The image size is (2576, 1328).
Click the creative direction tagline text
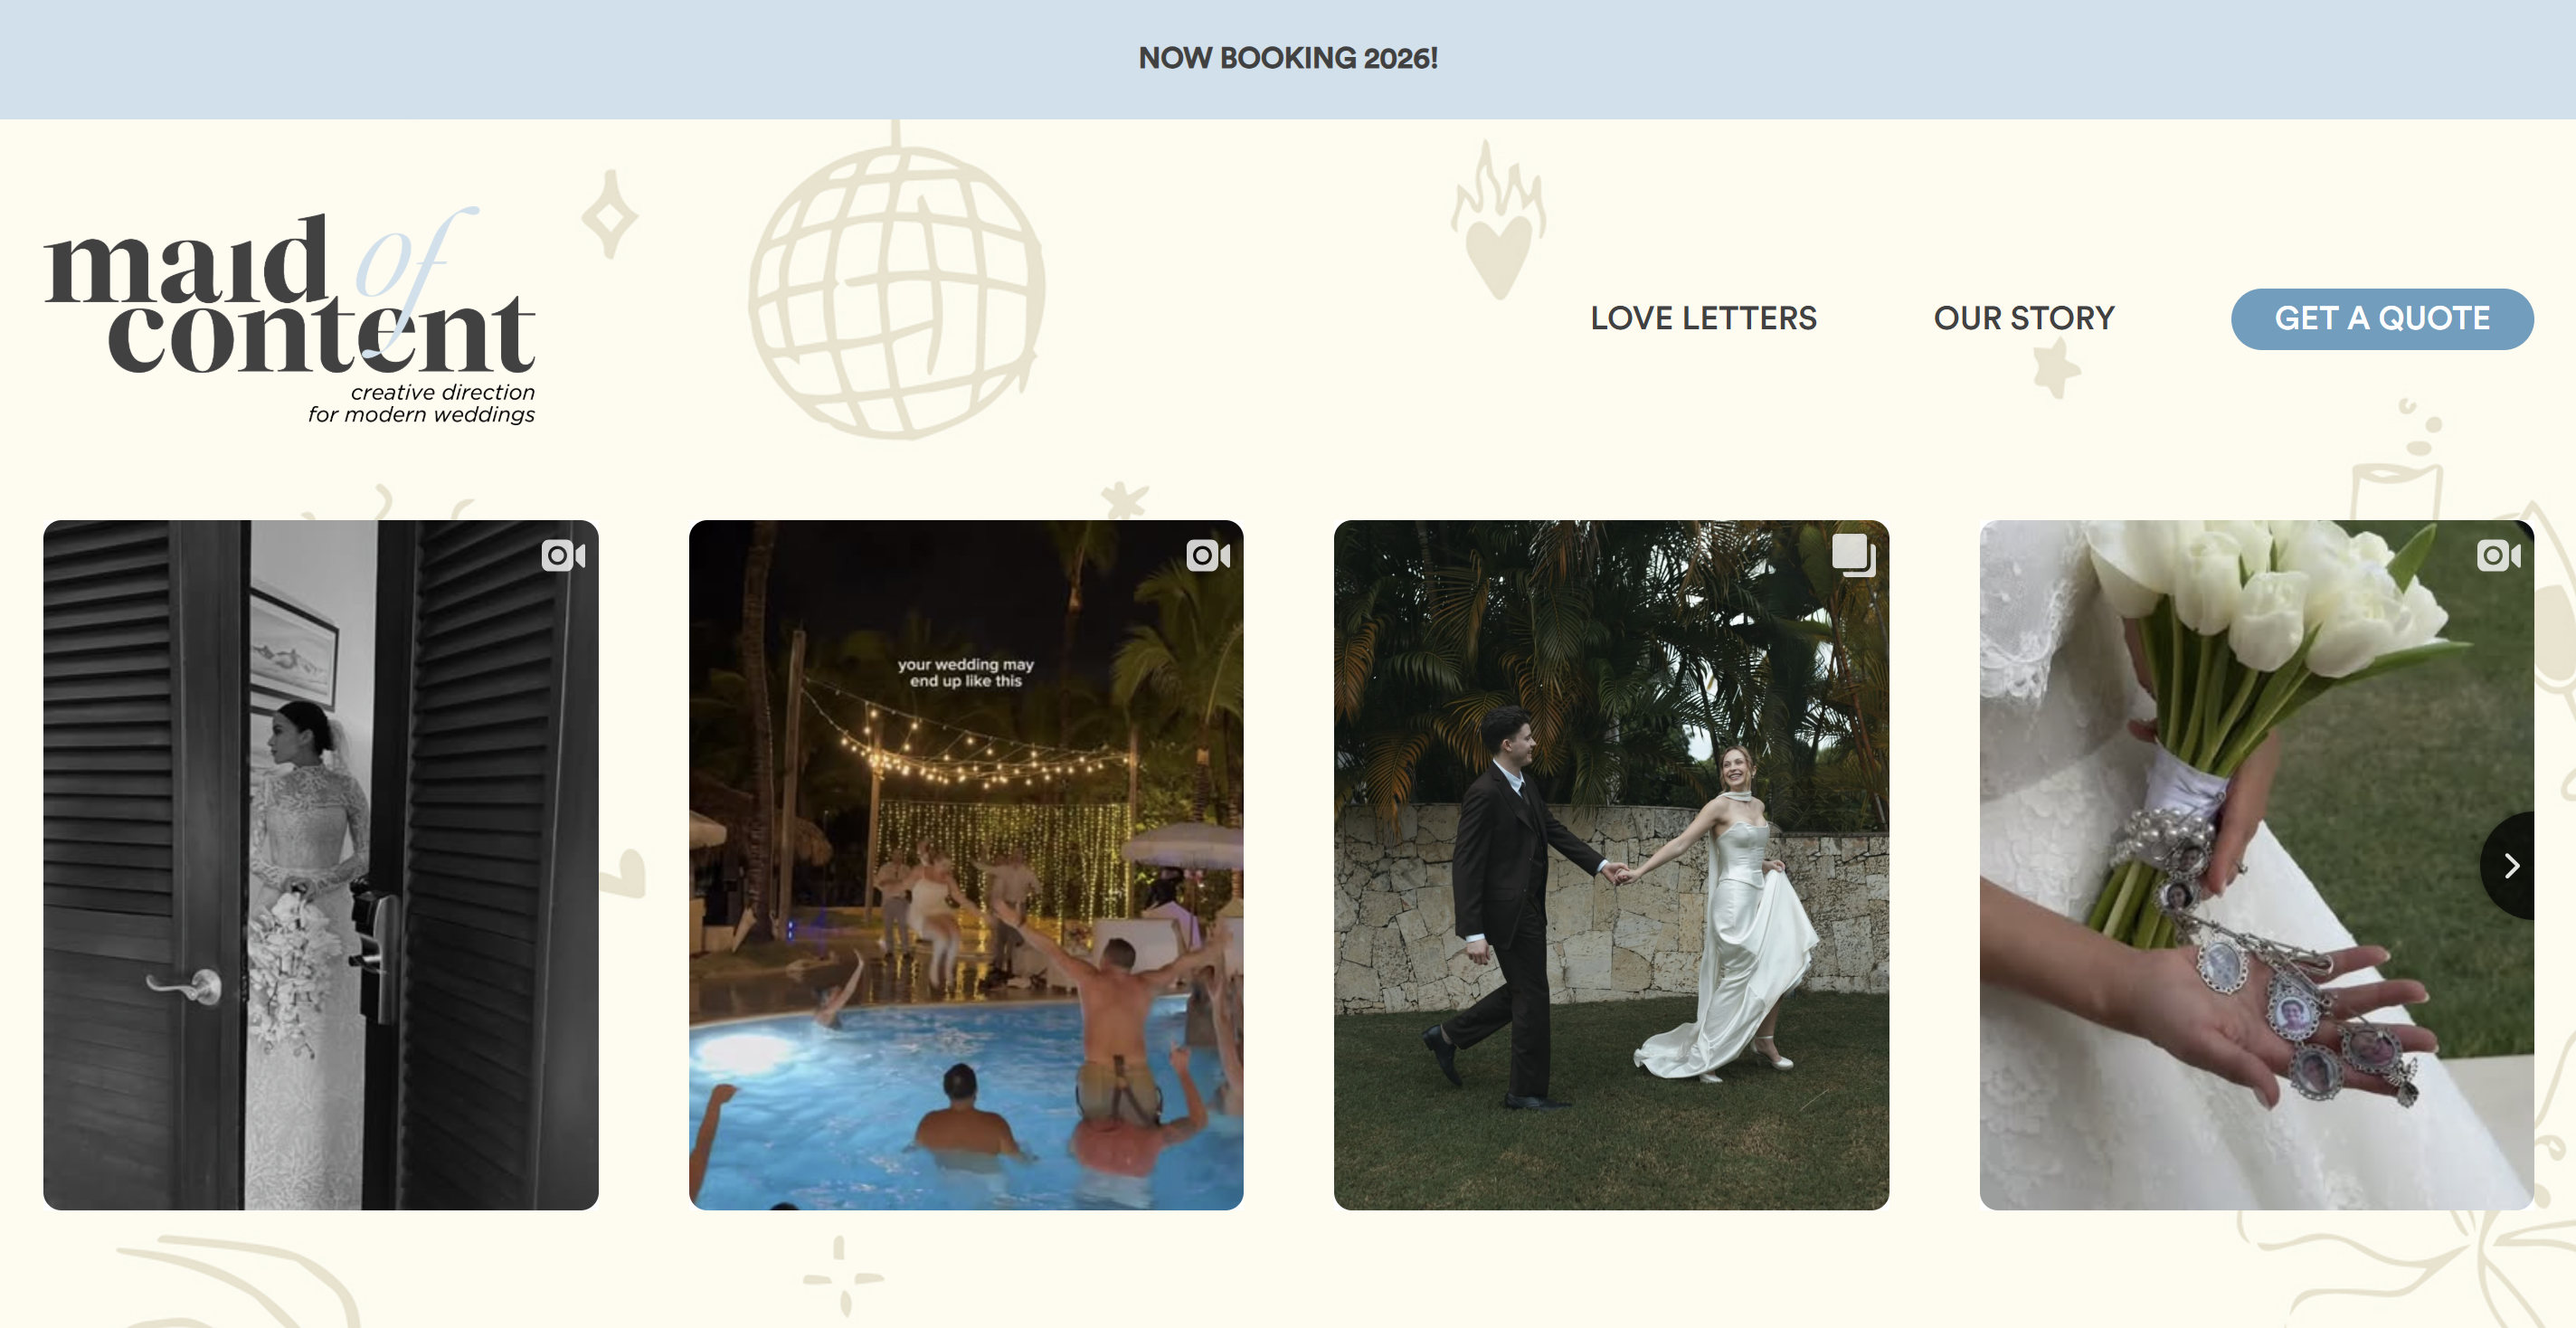pos(421,403)
